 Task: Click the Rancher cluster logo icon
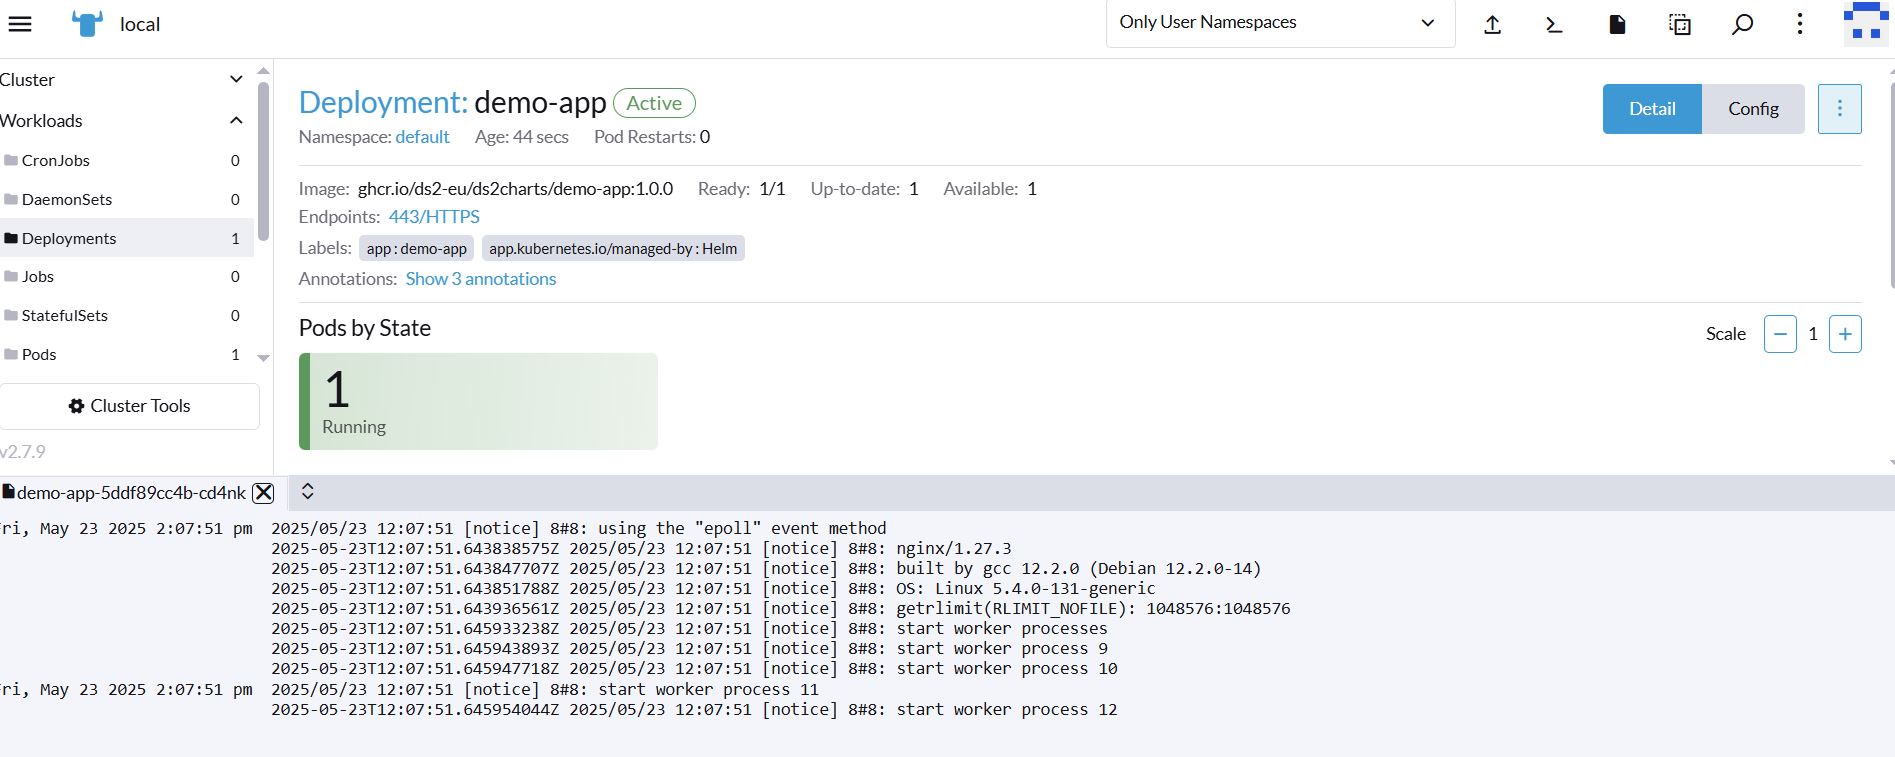88,24
